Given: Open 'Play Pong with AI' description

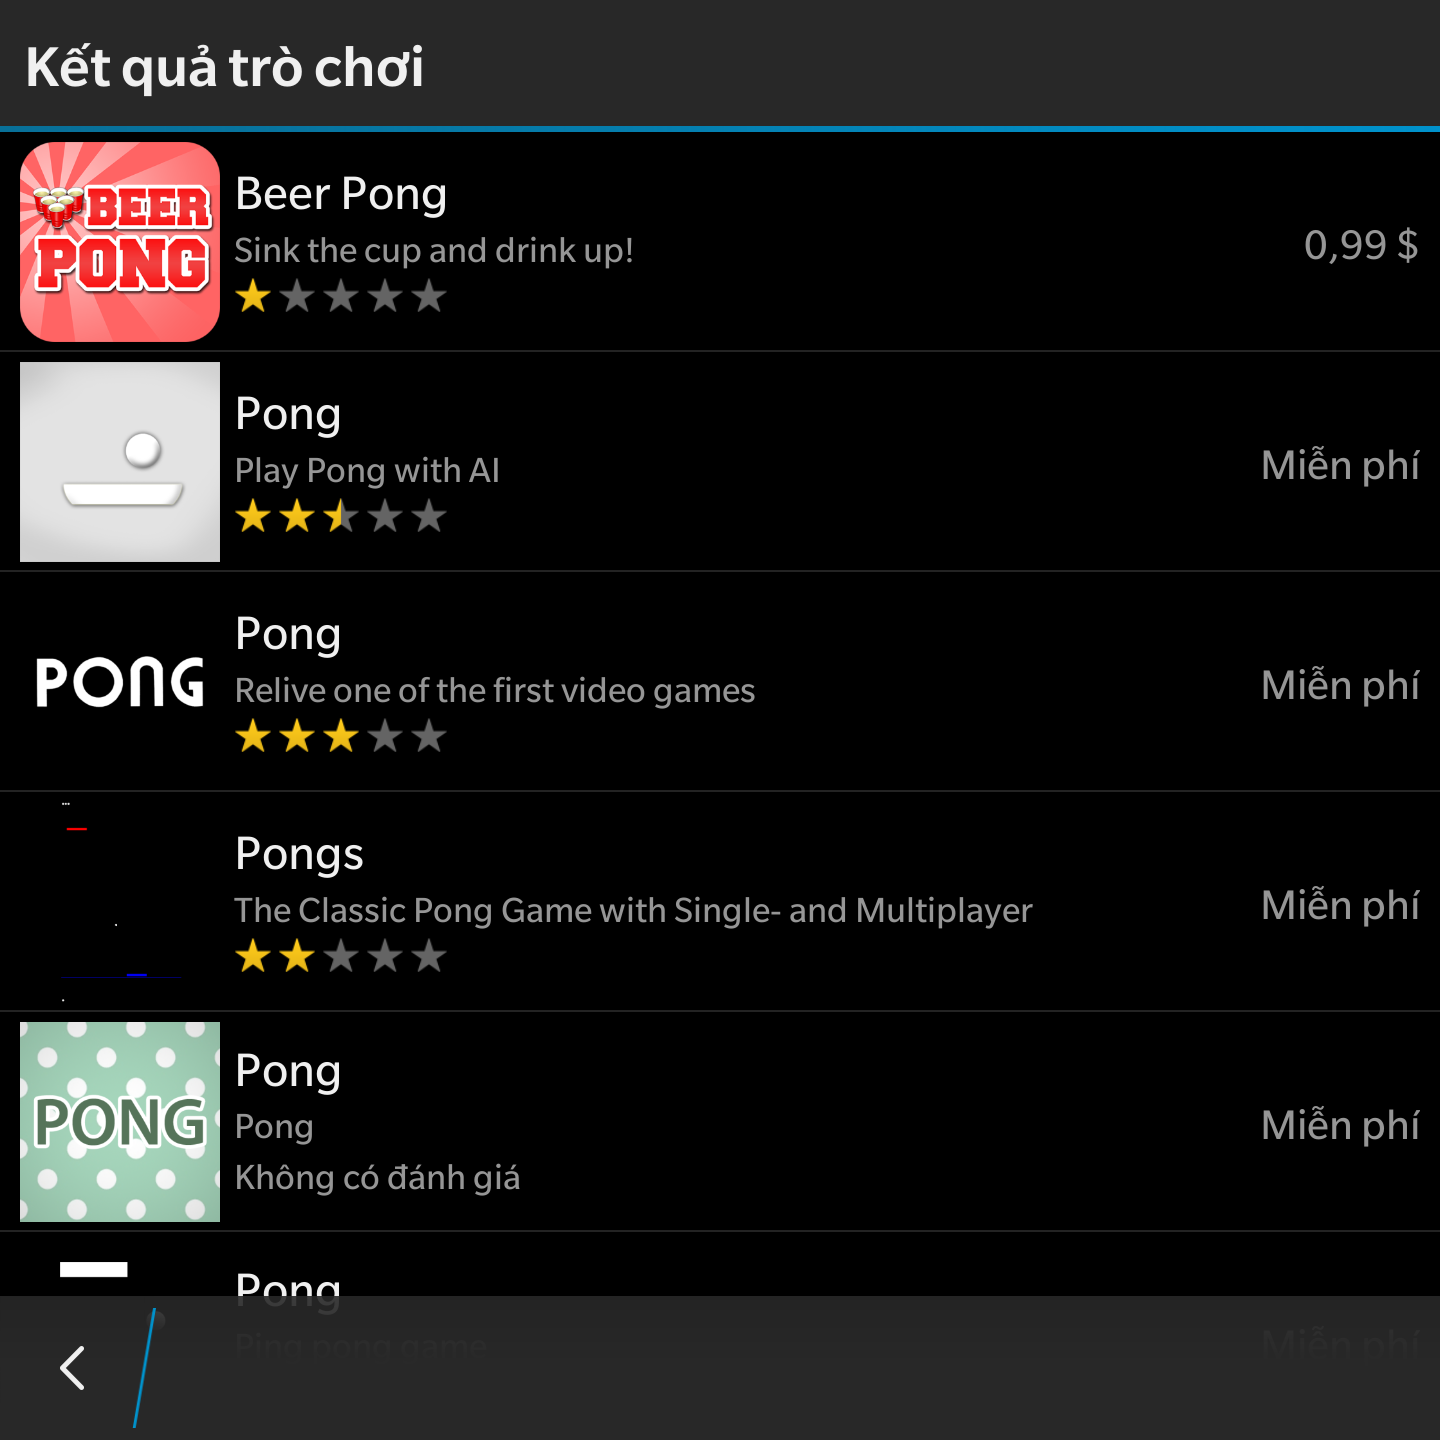Looking at the screenshot, I should point(367,471).
